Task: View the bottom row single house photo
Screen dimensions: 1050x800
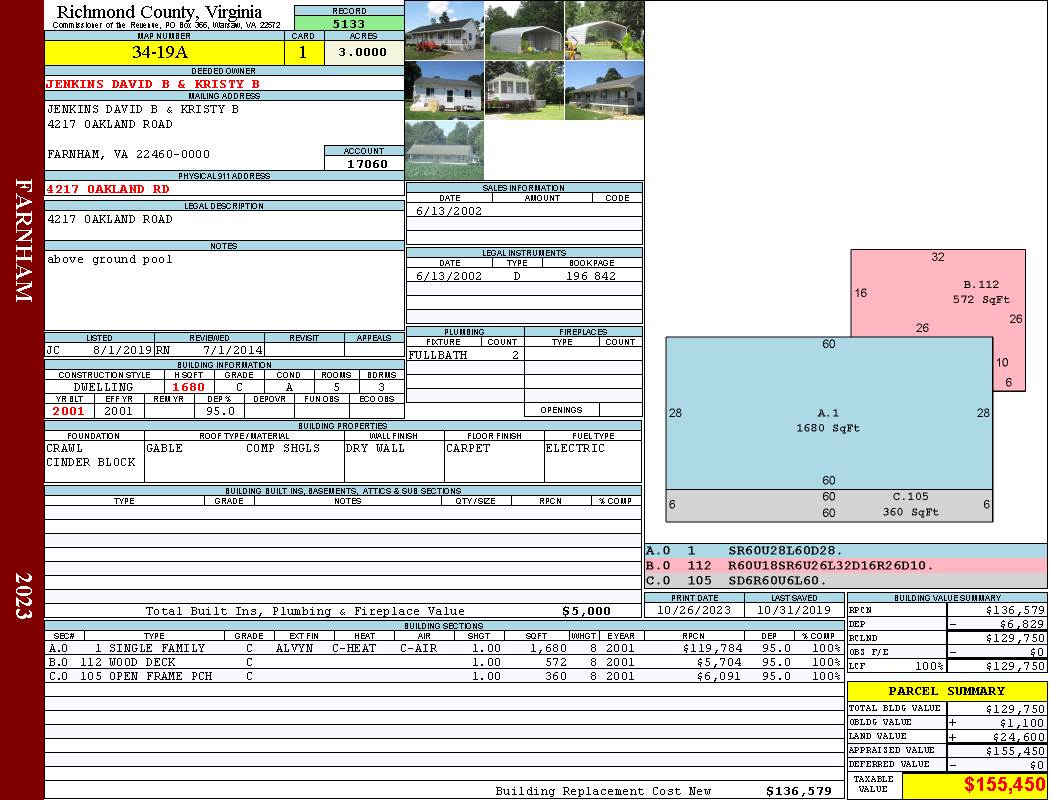Action: pos(445,150)
